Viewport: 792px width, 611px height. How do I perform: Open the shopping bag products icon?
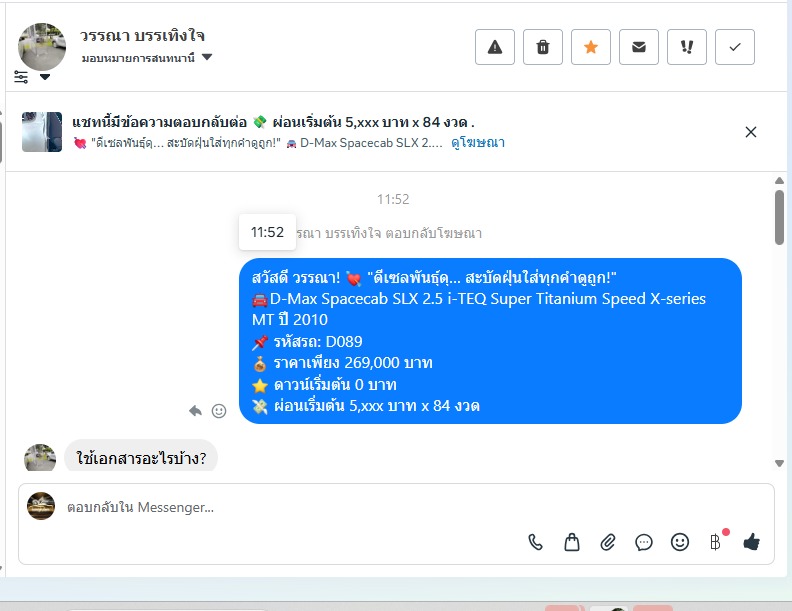point(572,542)
